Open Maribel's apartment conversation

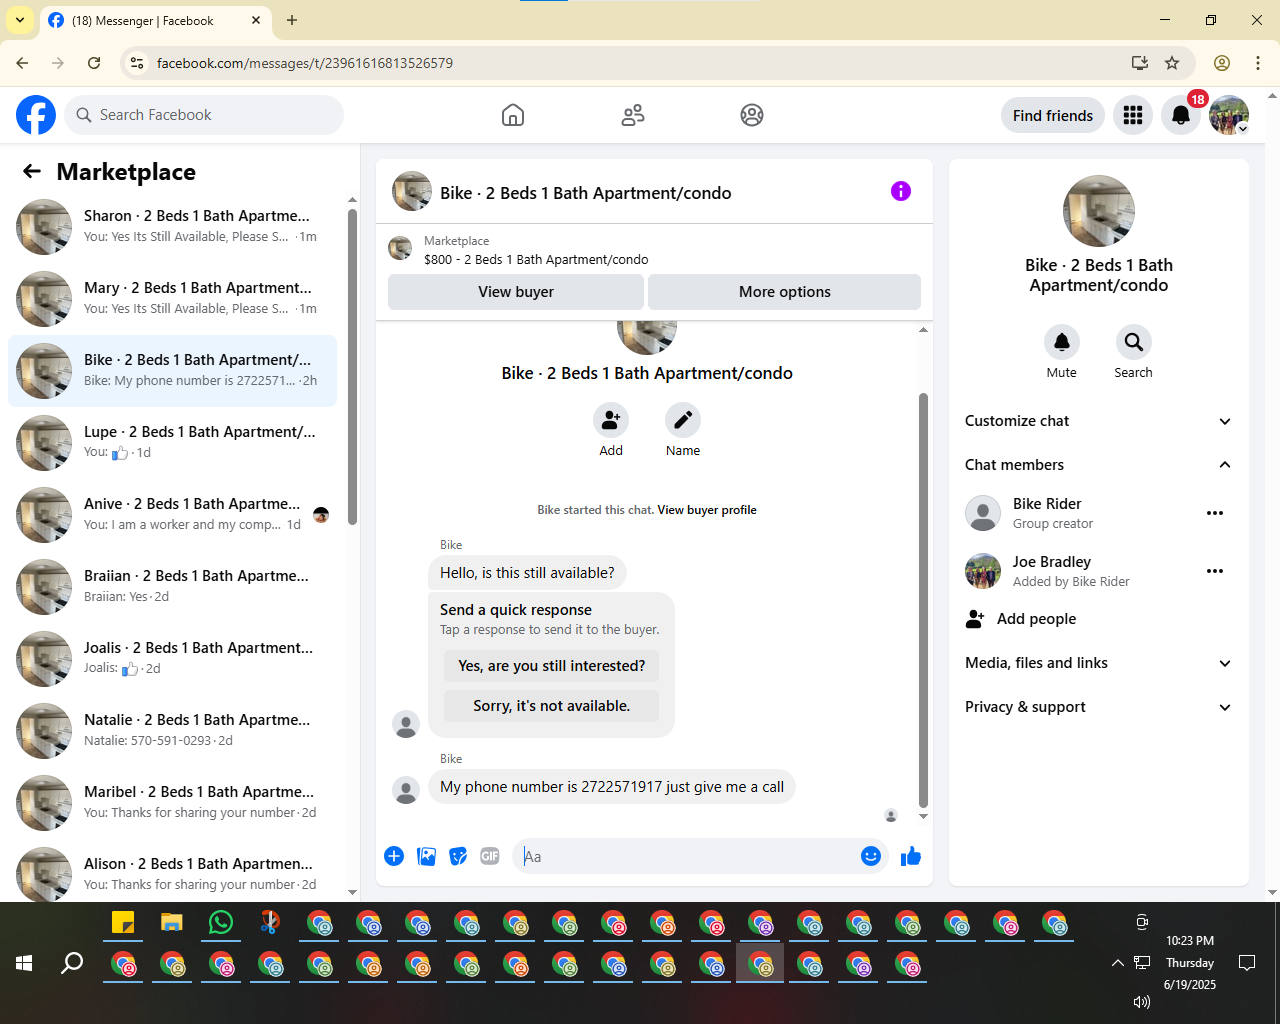pos(172,803)
